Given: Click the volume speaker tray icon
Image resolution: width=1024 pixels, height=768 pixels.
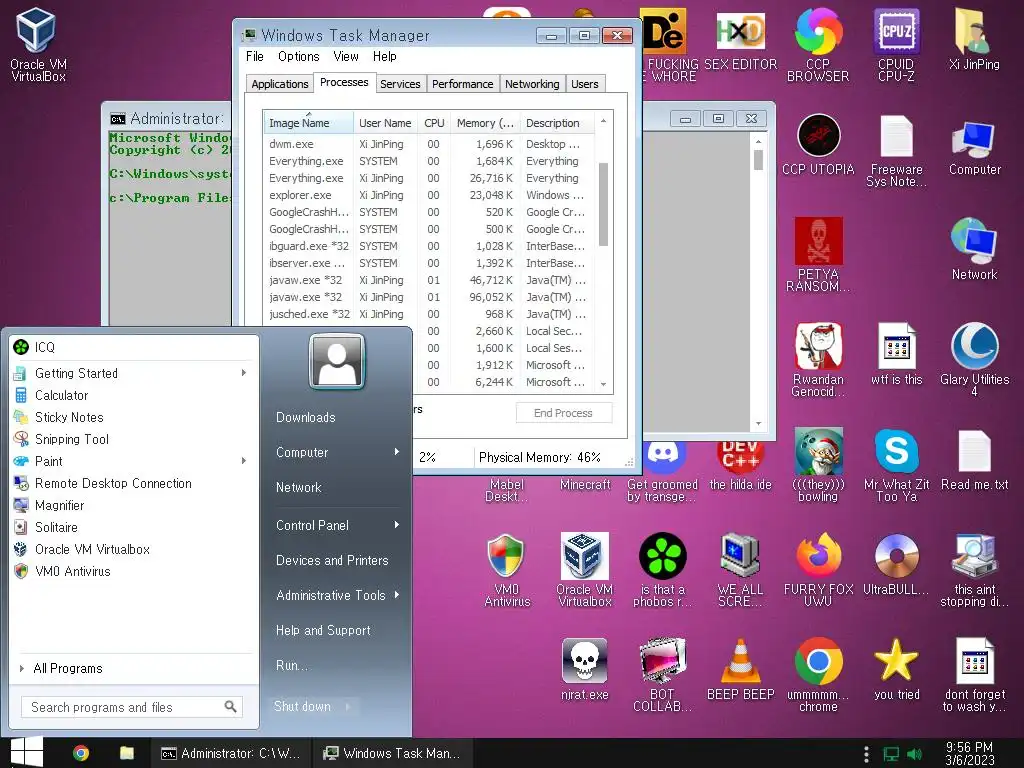Looking at the screenshot, I should [914, 754].
